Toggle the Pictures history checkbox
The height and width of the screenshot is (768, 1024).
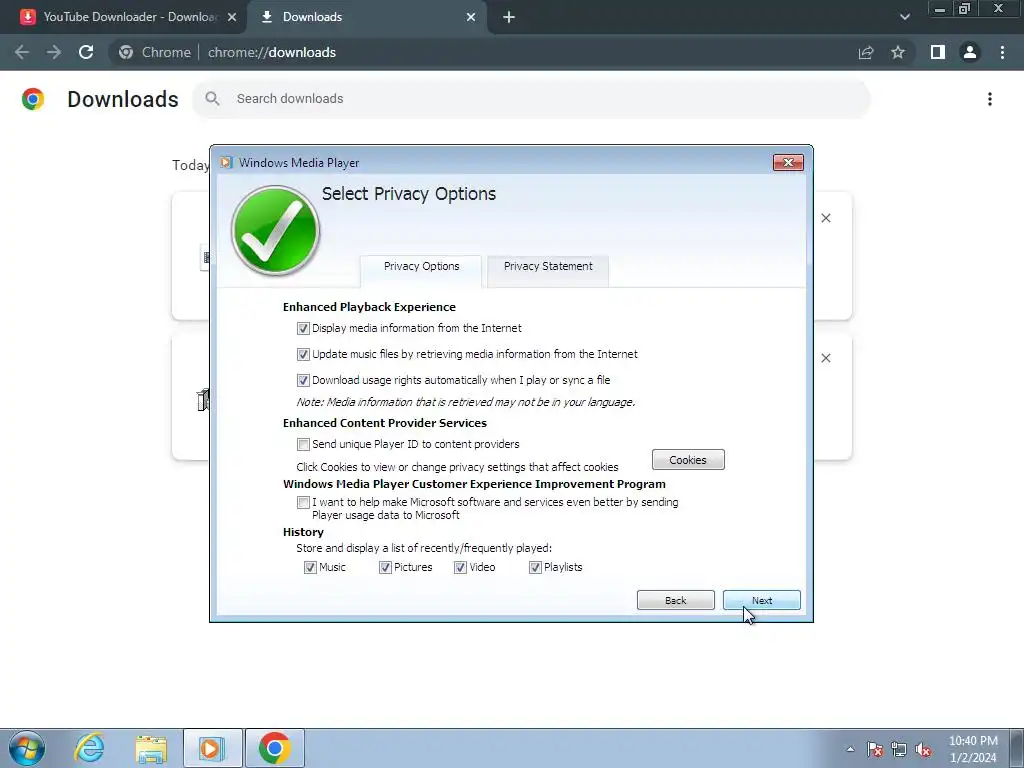coord(385,568)
